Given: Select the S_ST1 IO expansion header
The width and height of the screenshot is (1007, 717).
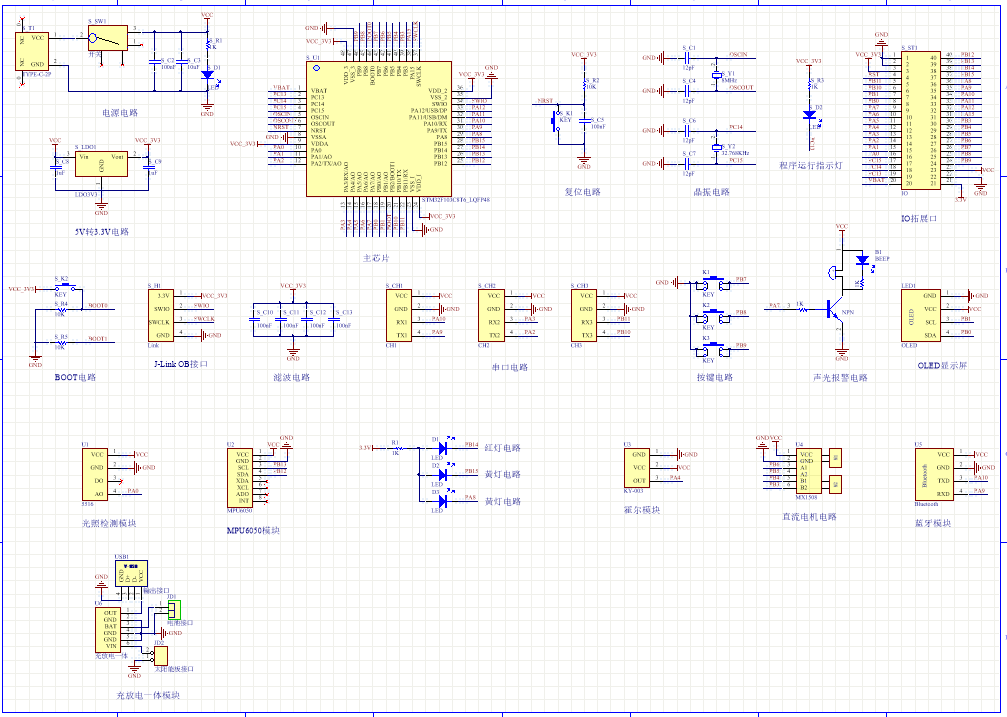Looking at the screenshot, I should click(x=922, y=119).
